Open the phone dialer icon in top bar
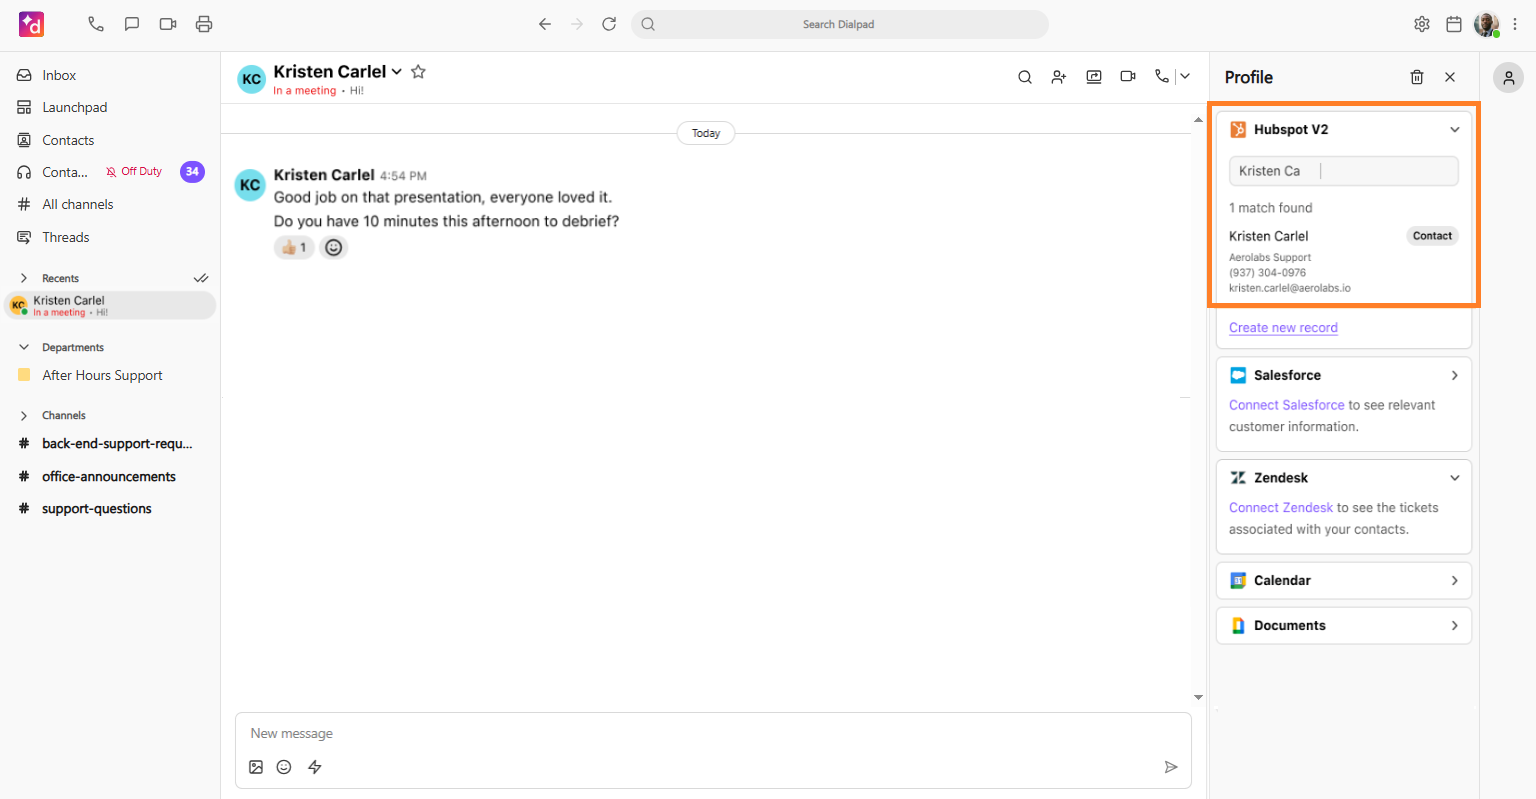1536x799 pixels. [96, 24]
